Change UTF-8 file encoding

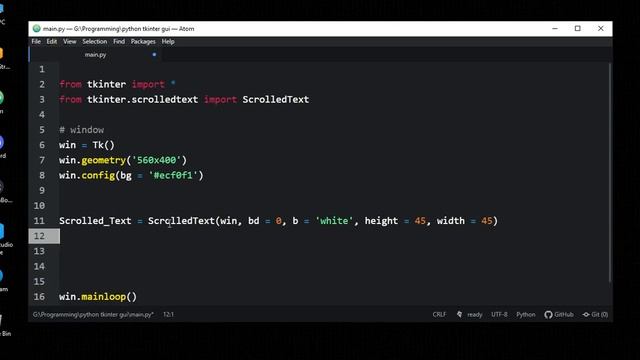tap(499, 315)
